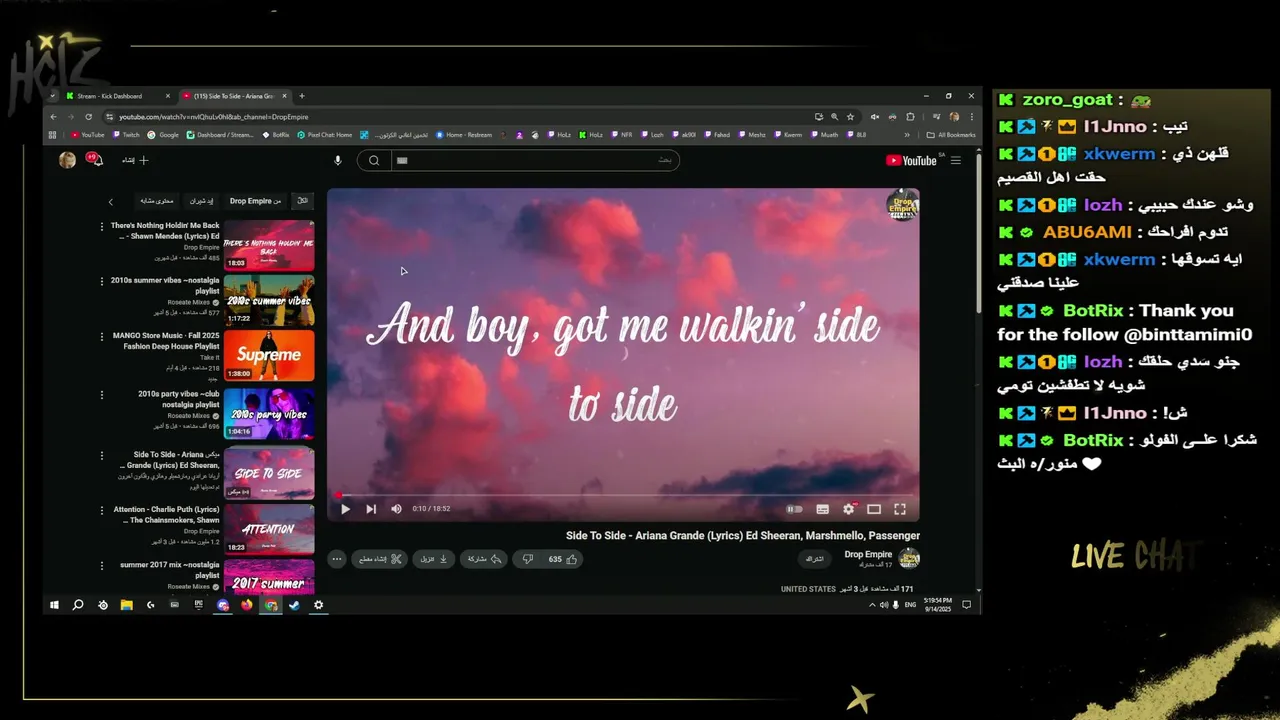Open Steam from taskbar

coord(295,605)
